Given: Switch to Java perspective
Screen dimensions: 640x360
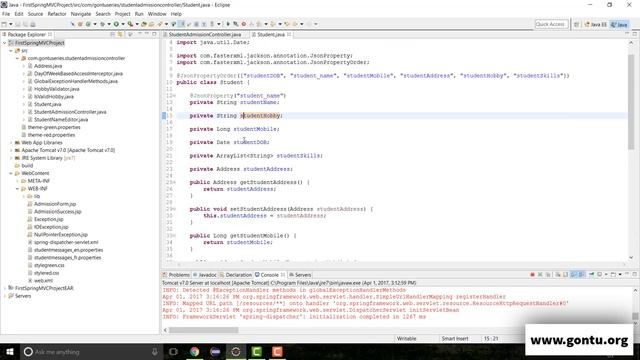Looking at the screenshot, I should (619, 24).
